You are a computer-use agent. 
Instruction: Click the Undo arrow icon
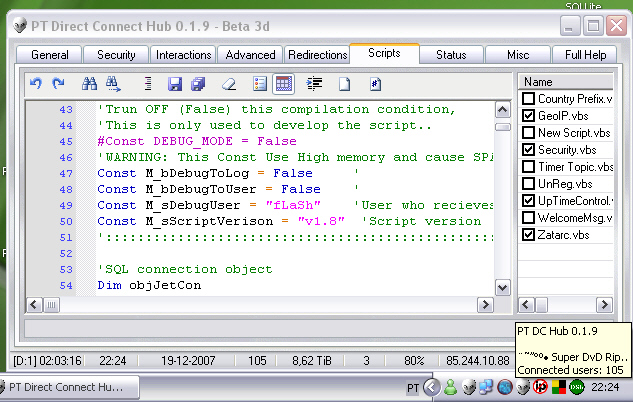37,84
